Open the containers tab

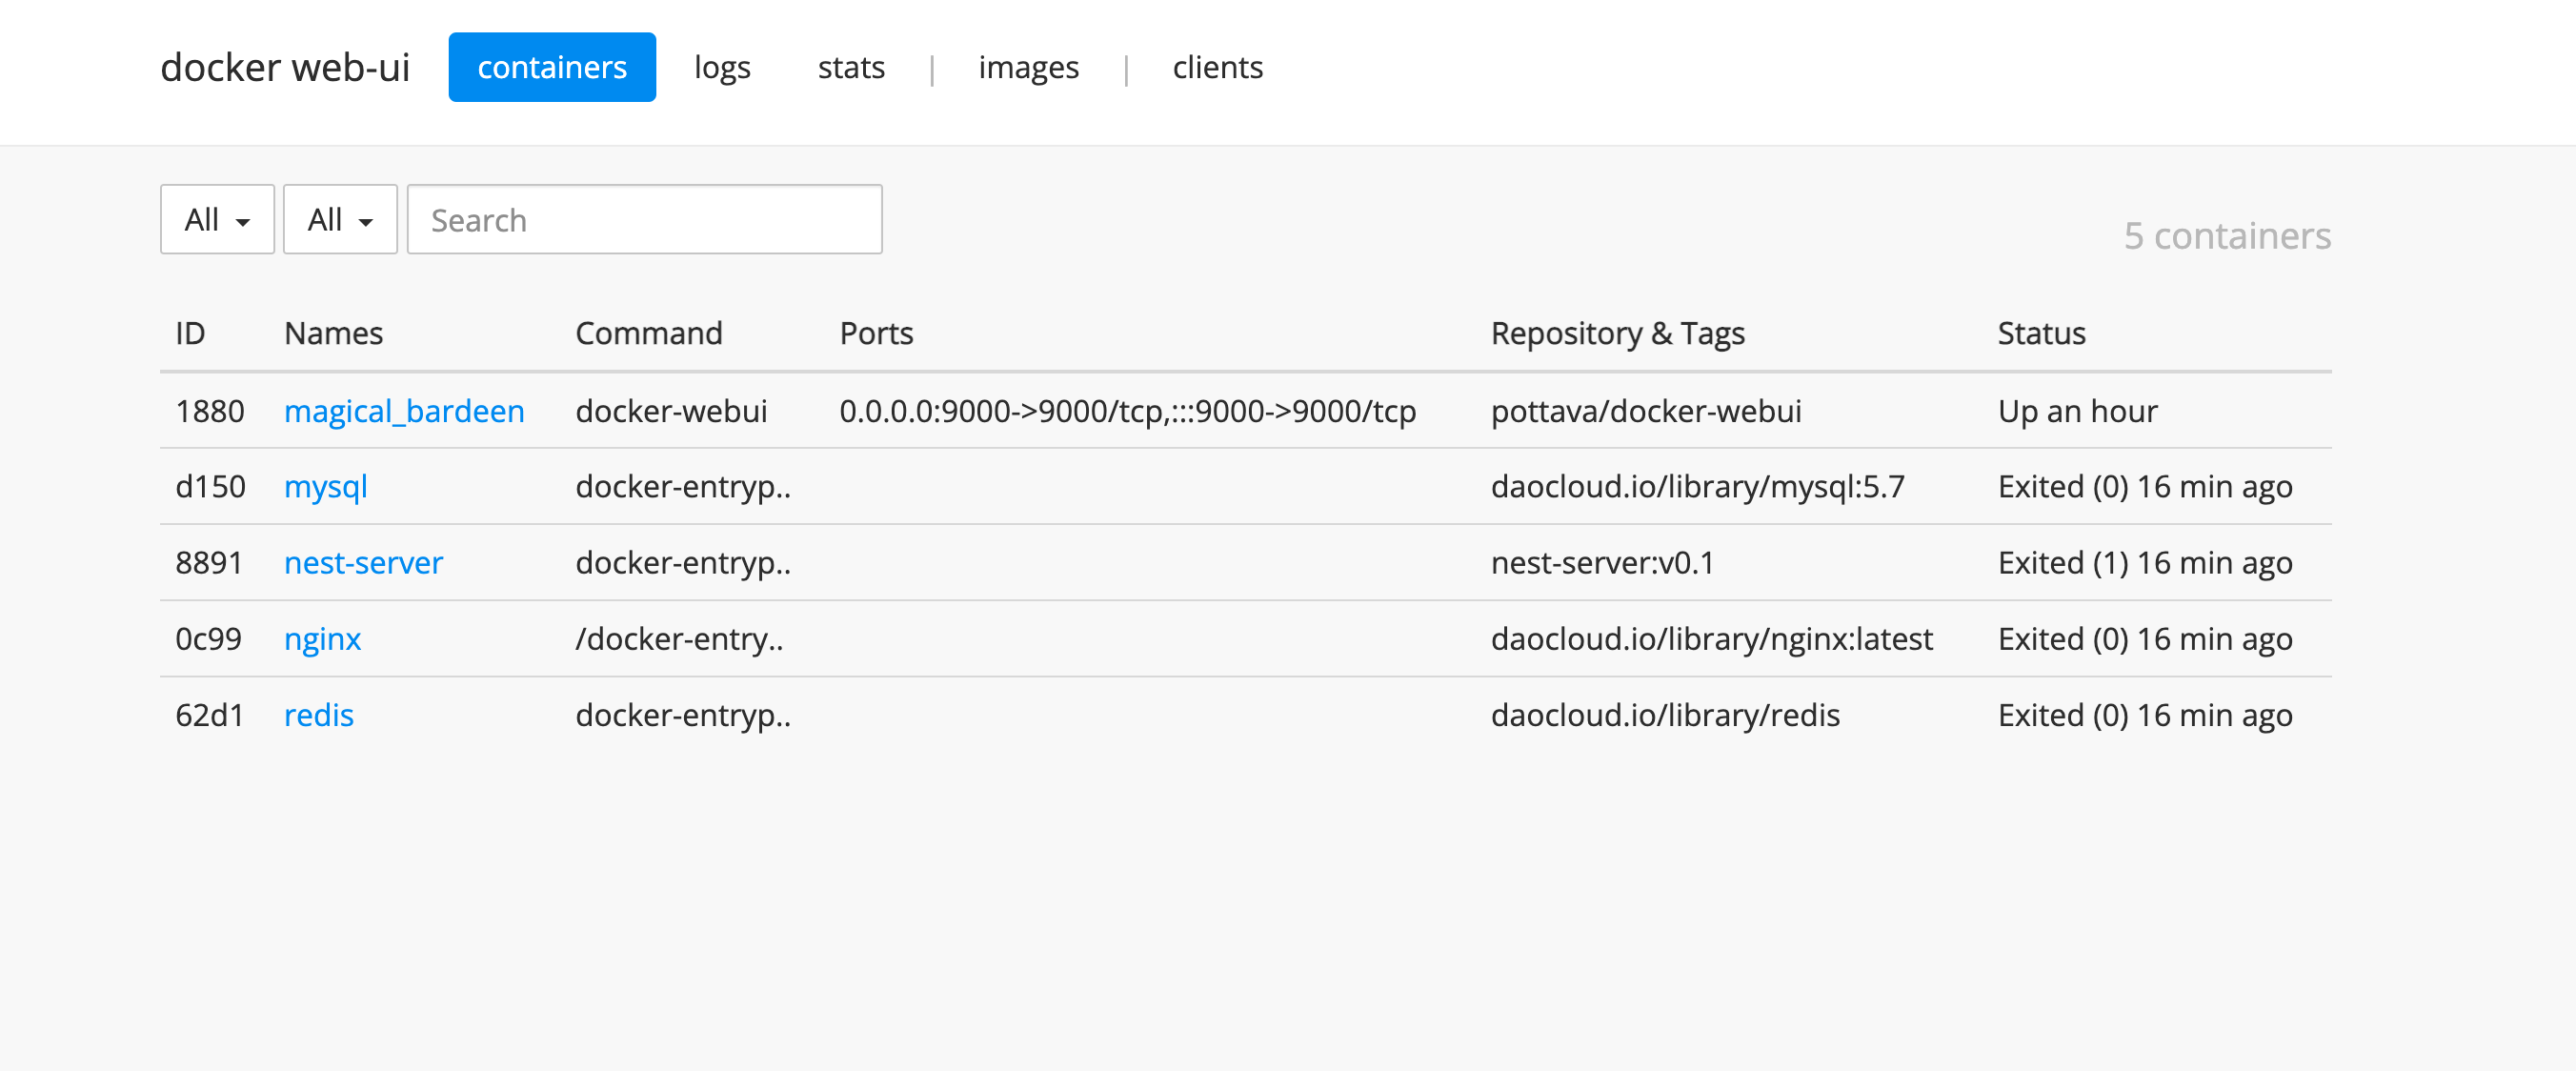[x=552, y=67]
